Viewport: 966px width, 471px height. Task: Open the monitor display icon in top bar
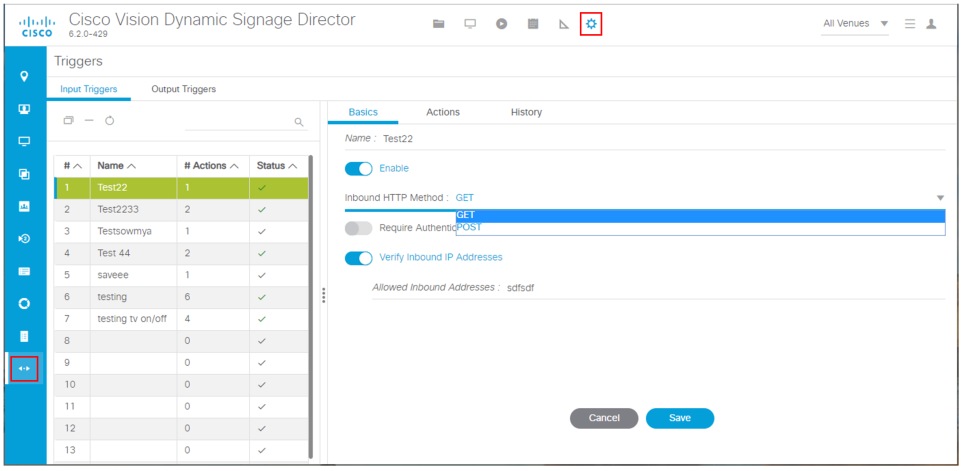tap(470, 24)
